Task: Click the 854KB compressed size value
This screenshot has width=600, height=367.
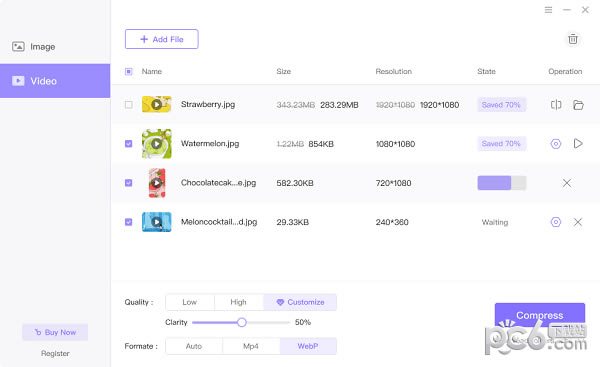Action: tap(321, 144)
